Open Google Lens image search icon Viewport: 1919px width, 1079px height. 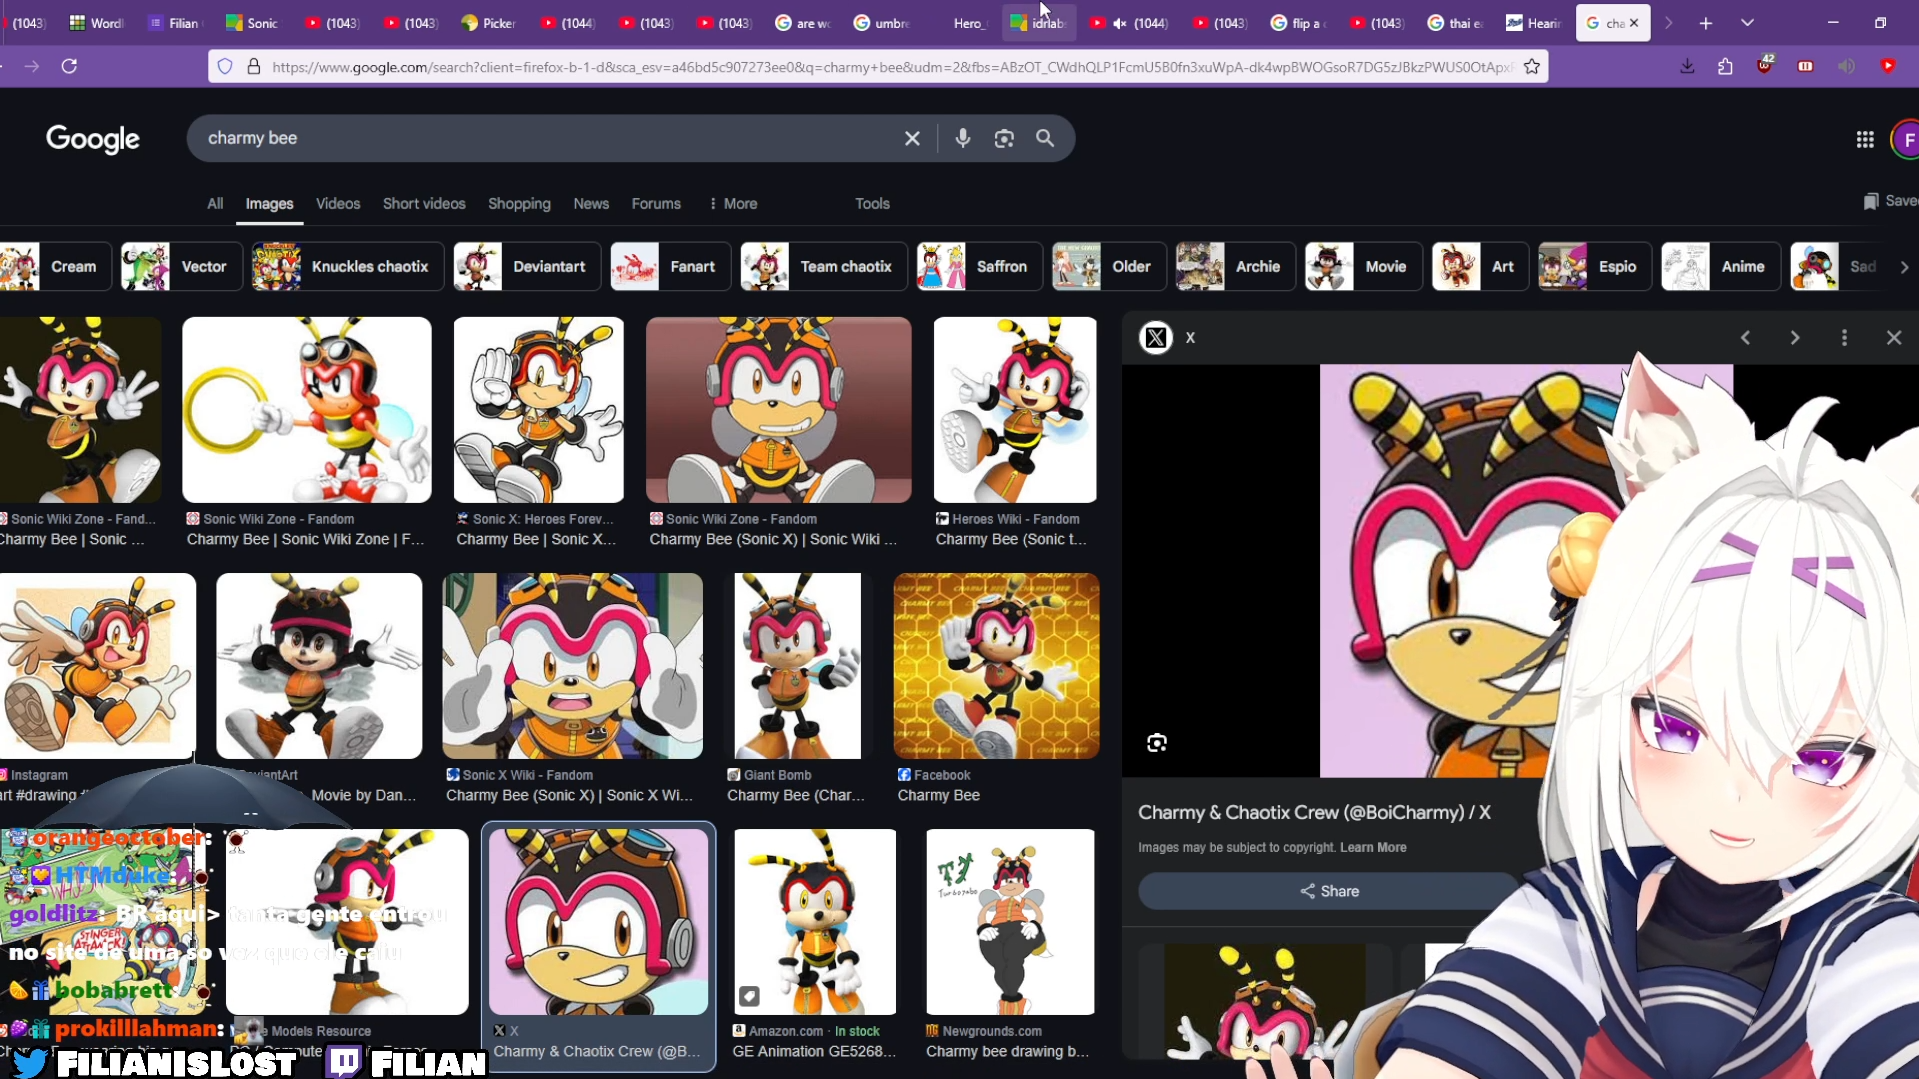click(x=1004, y=138)
